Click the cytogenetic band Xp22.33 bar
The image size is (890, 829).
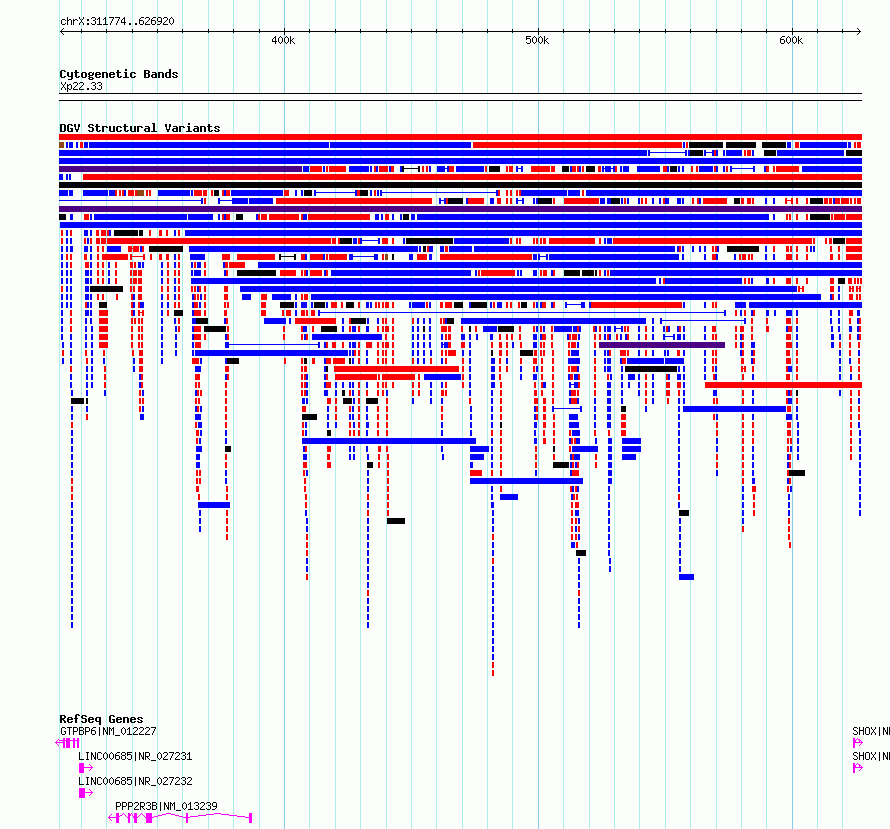[460, 97]
